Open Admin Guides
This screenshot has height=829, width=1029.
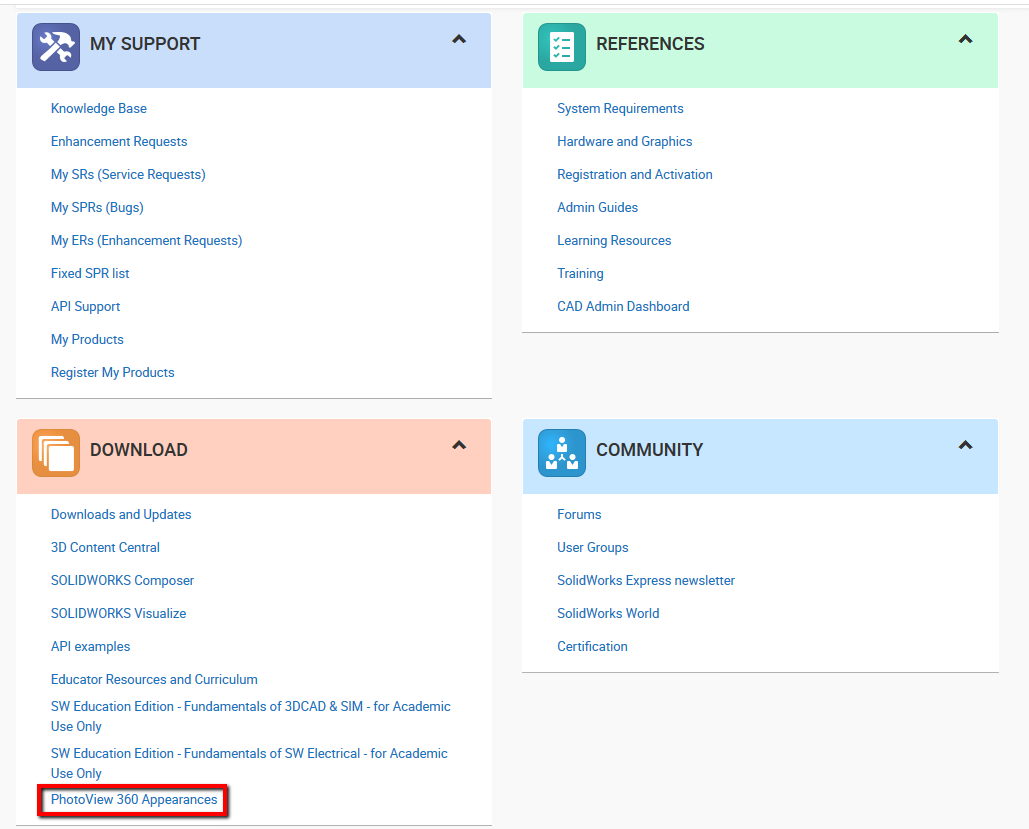(x=597, y=207)
